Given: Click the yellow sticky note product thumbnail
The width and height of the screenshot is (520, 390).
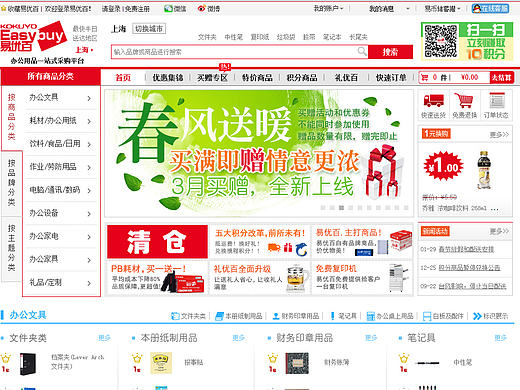Looking at the screenshot, I should [x=161, y=363].
